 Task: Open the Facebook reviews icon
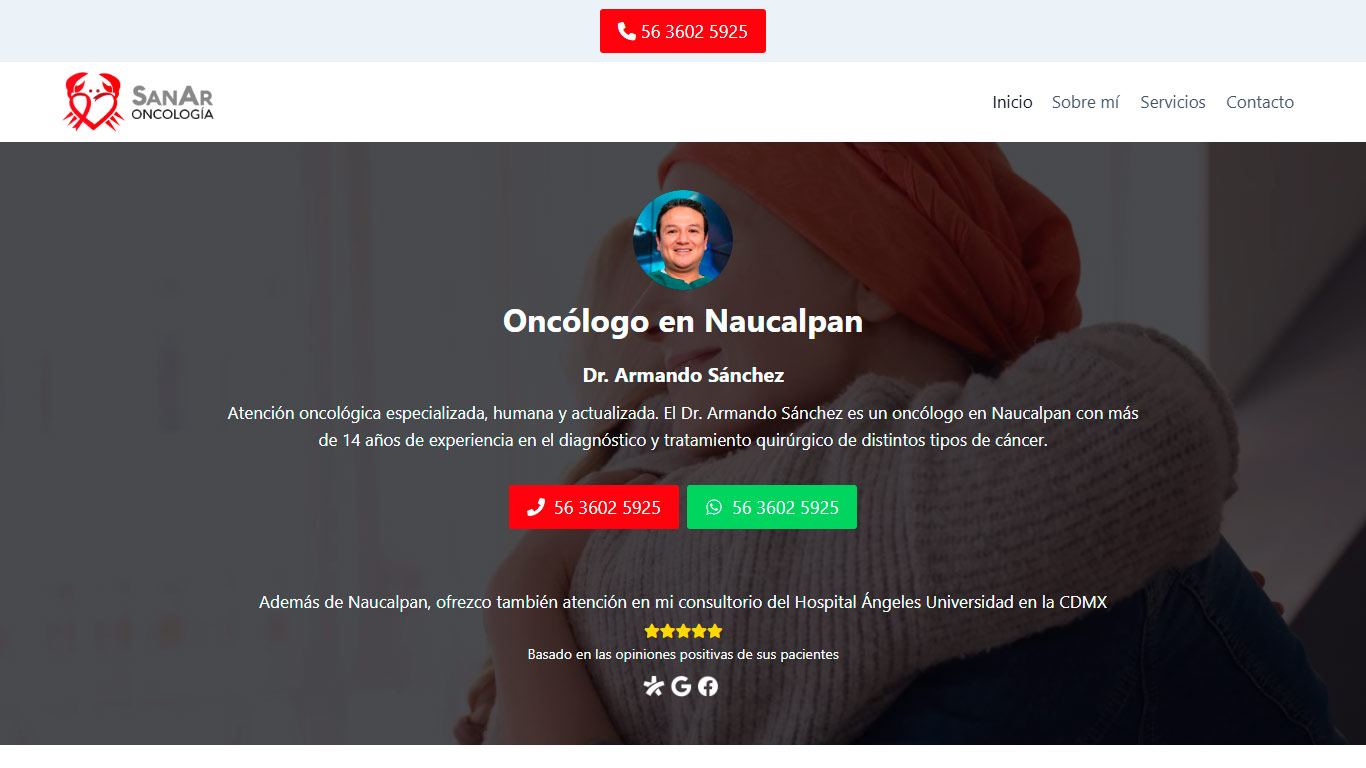(708, 686)
